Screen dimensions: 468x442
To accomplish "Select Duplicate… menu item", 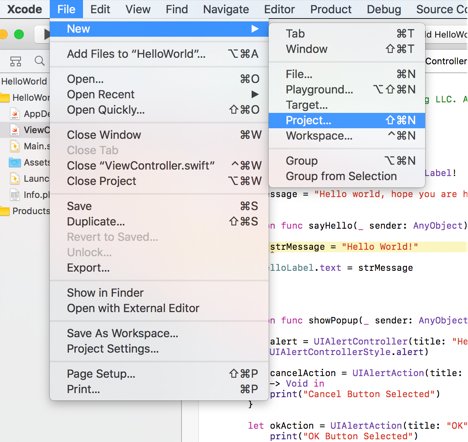I will (x=159, y=221).
